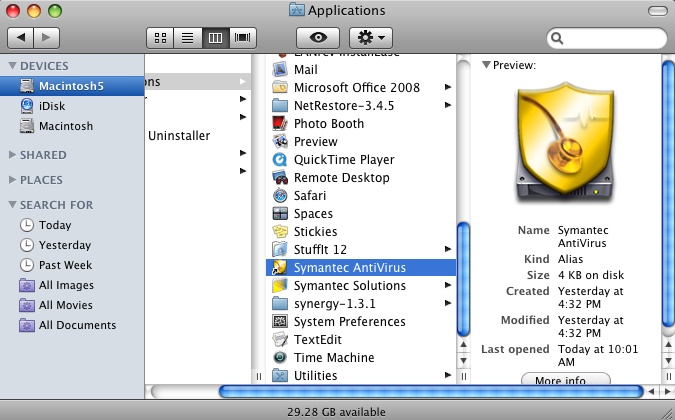Collapse the DEVICES section
Screen dimensions: 675x420
[x=12, y=65]
